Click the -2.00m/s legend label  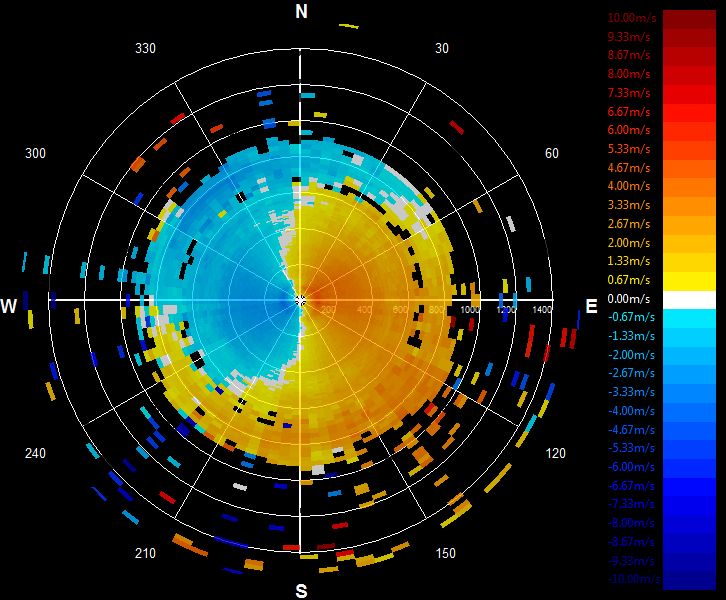pyautogui.click(x=631, y=355)
